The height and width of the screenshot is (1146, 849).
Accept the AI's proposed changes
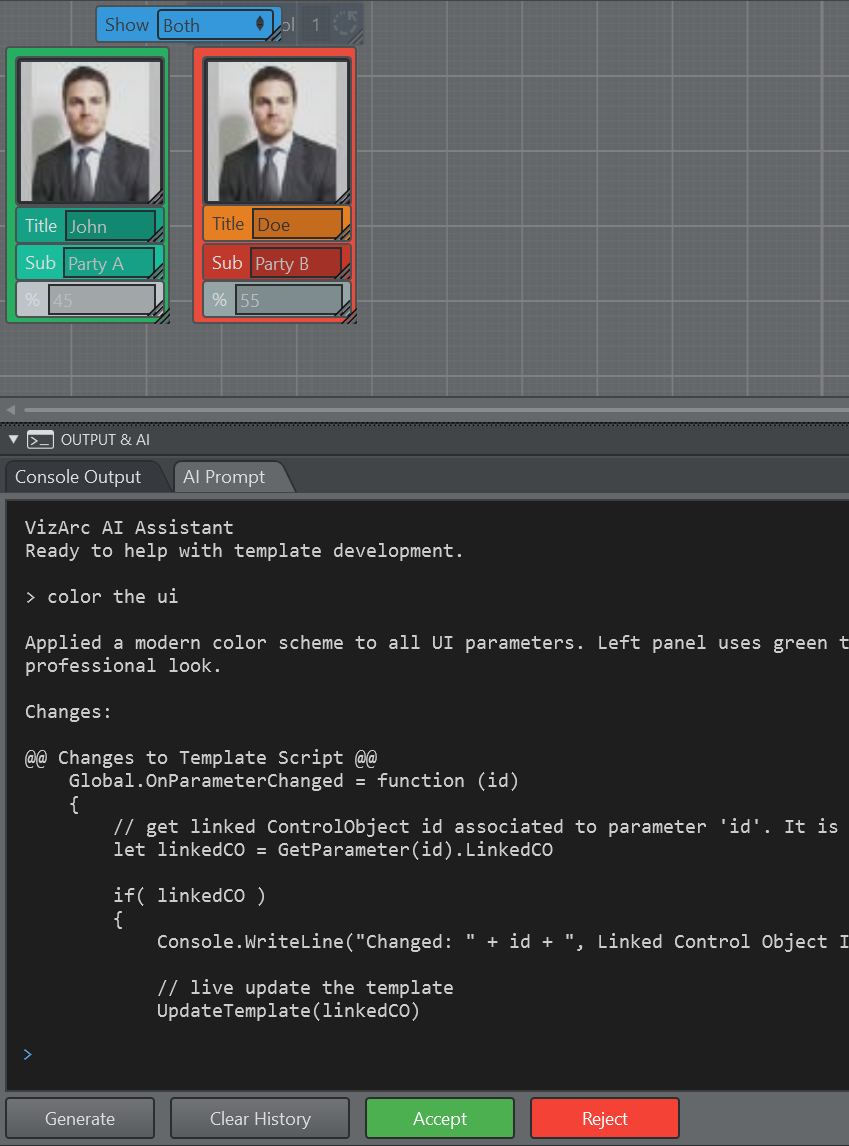click(440, 1118)
